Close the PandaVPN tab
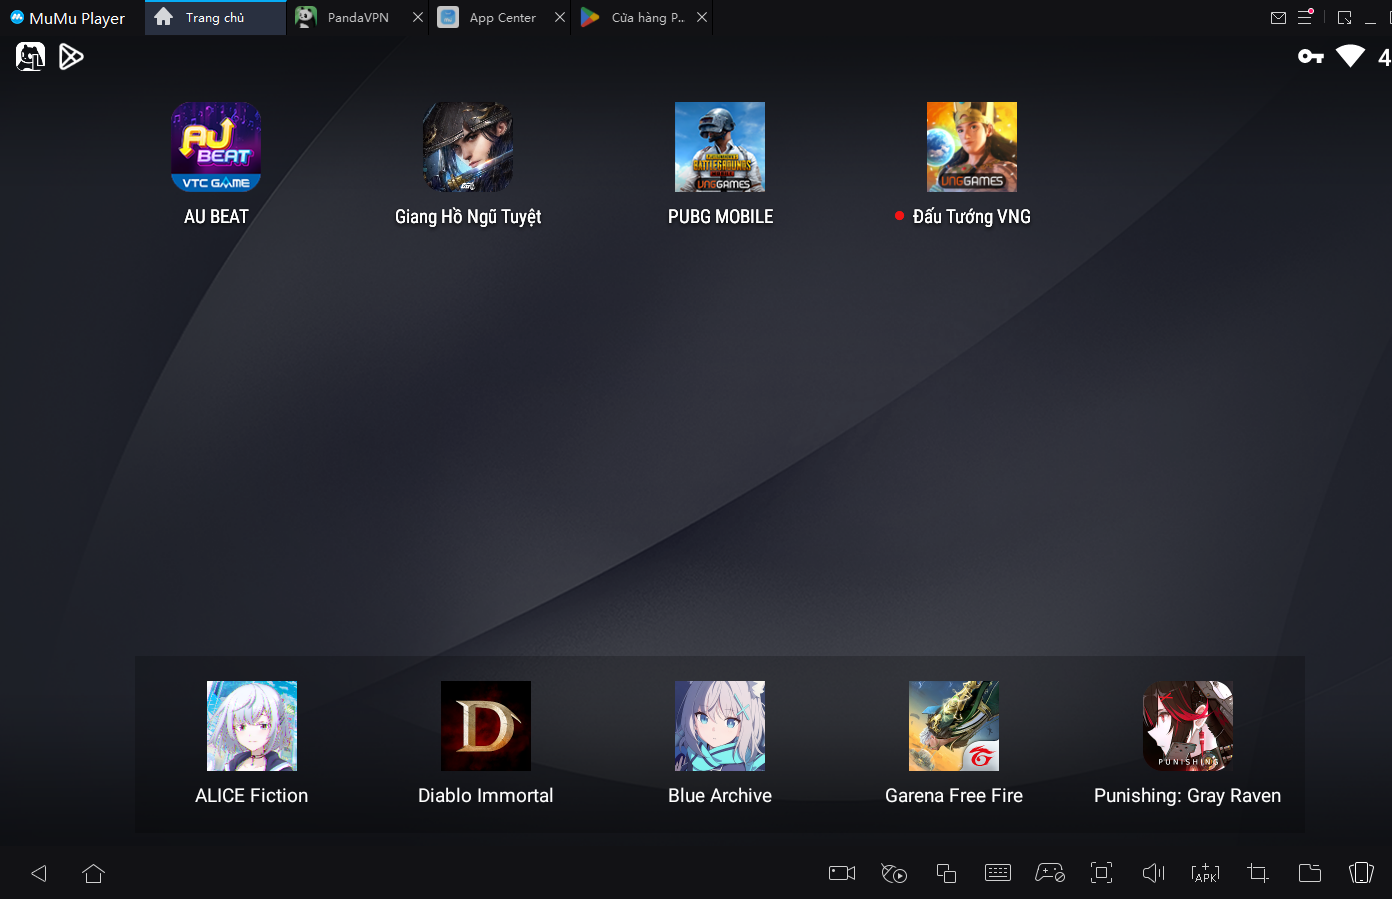This screenshot has width=1392, height=899. click(x=418, y=18)
